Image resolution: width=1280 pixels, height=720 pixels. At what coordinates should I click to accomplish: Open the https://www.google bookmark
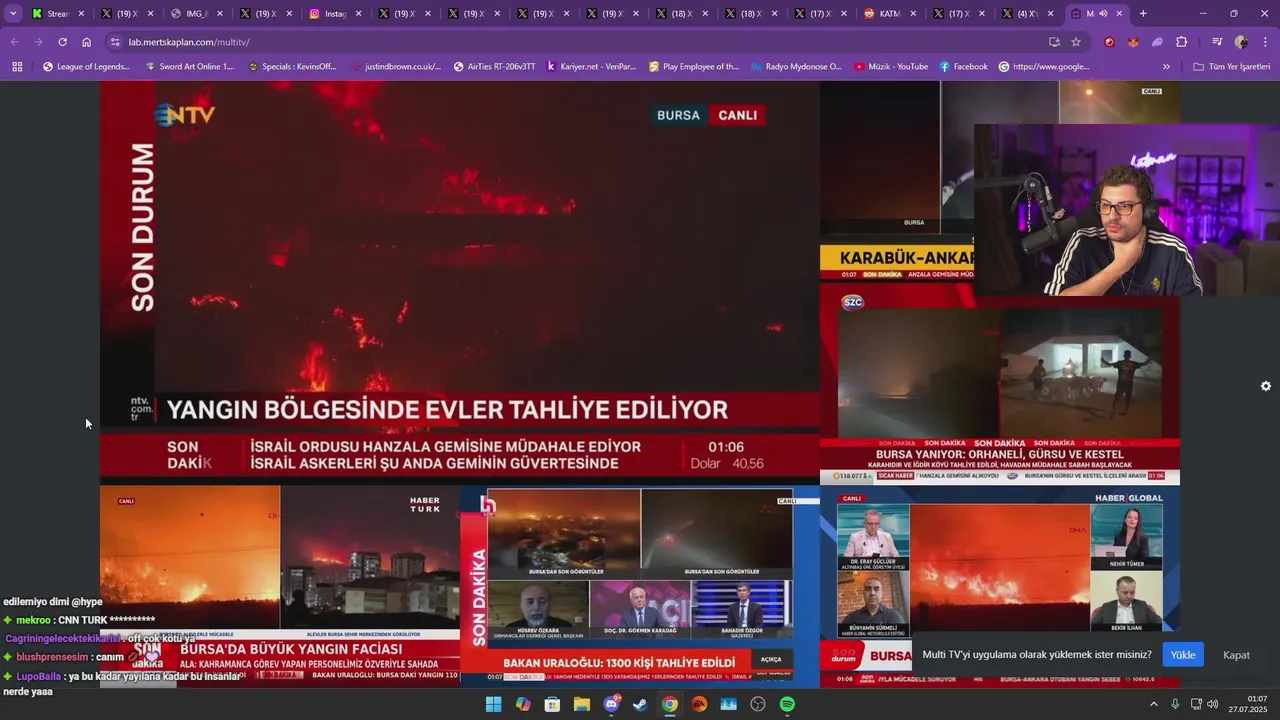tap(1044, 67)
